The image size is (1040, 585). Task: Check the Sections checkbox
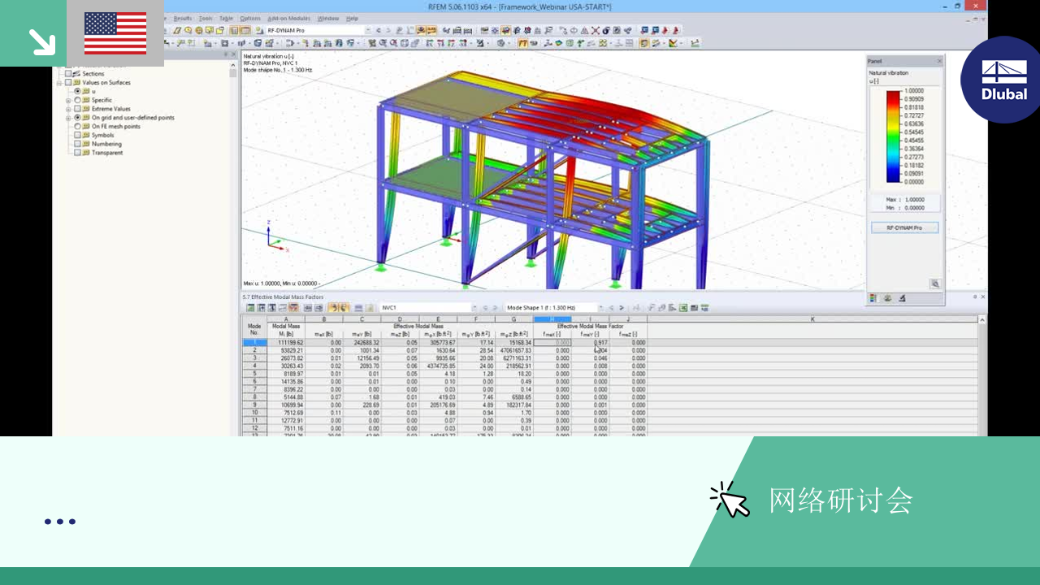coord(68,74)
